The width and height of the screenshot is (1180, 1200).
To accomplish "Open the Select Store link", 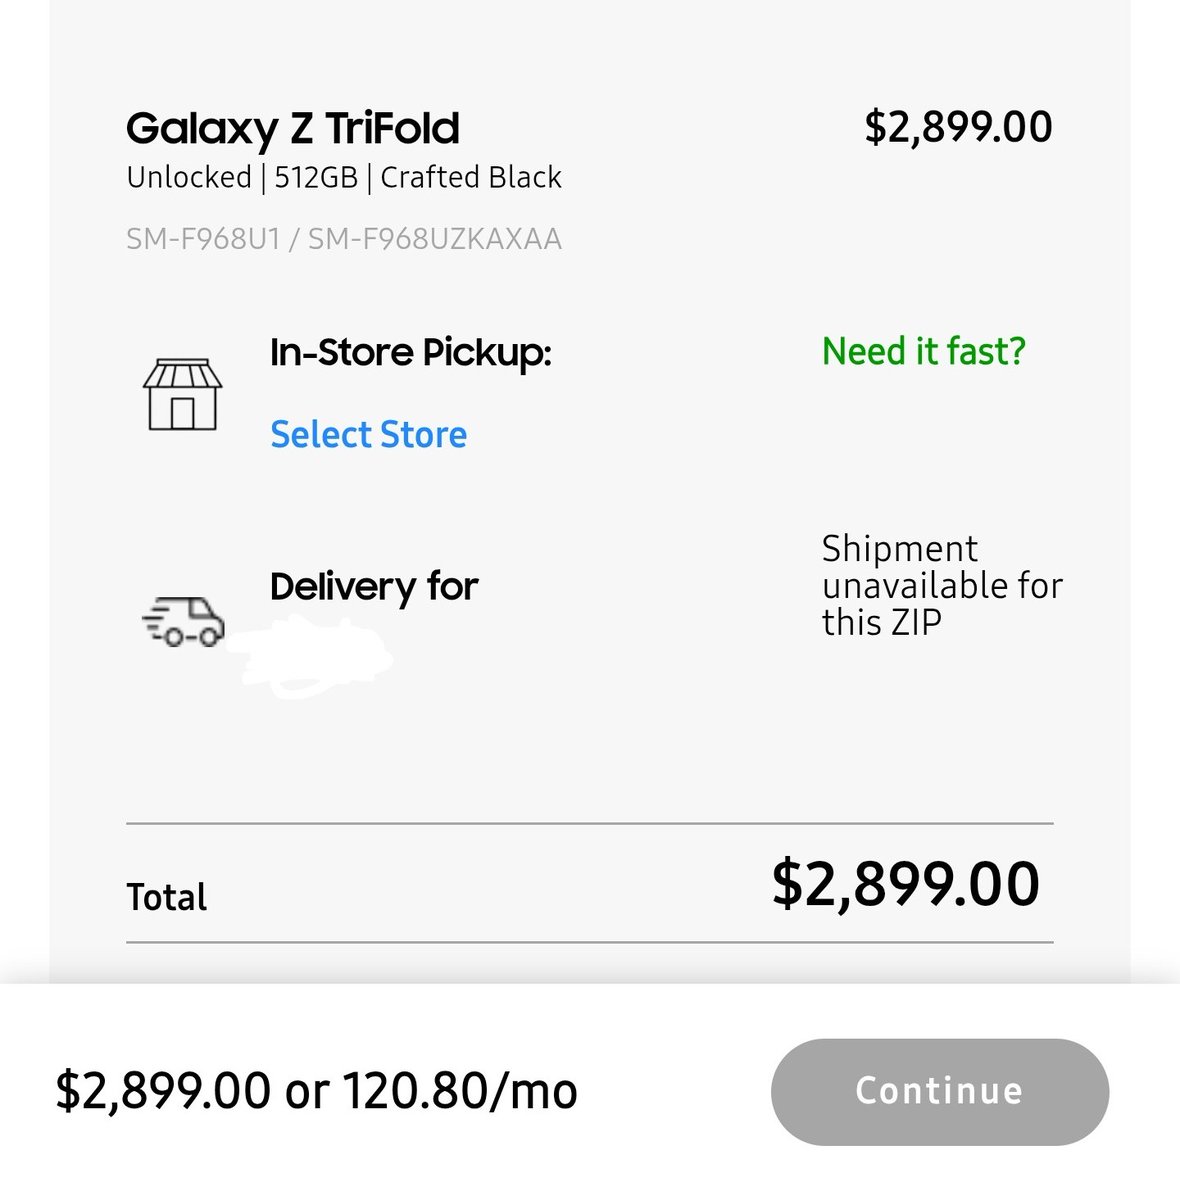I will [x=368, y=435].
